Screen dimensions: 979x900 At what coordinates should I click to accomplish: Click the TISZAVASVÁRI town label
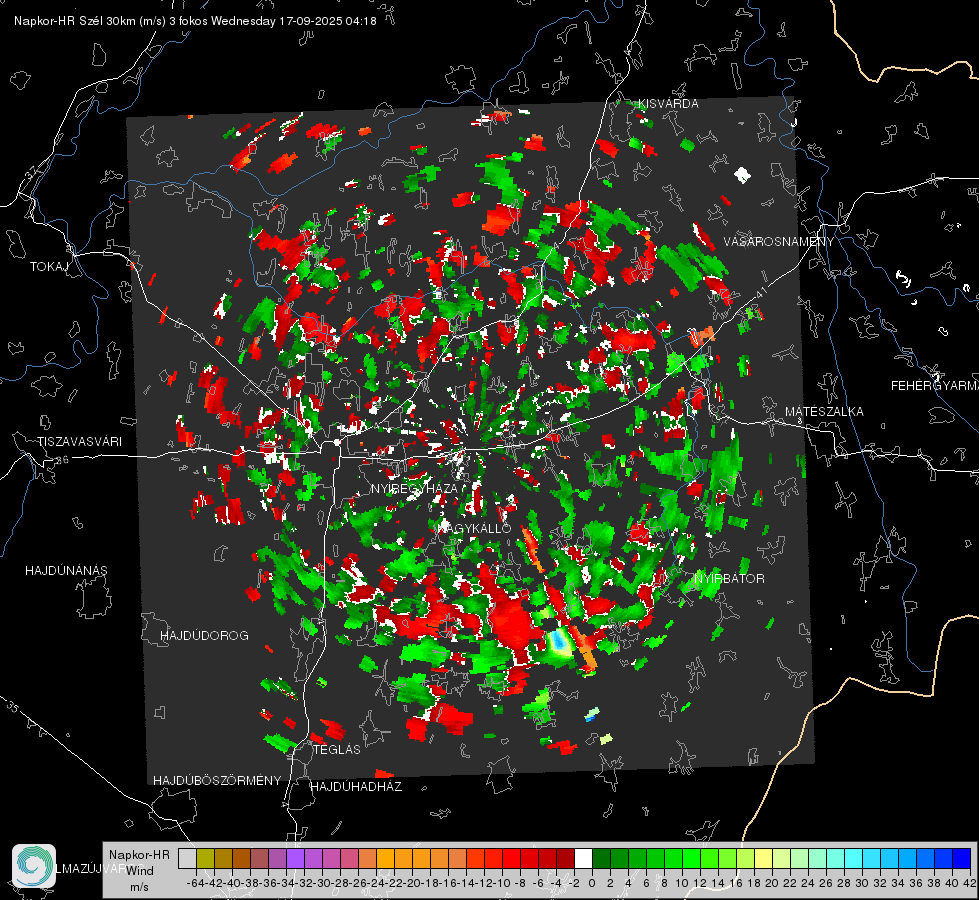79,442
